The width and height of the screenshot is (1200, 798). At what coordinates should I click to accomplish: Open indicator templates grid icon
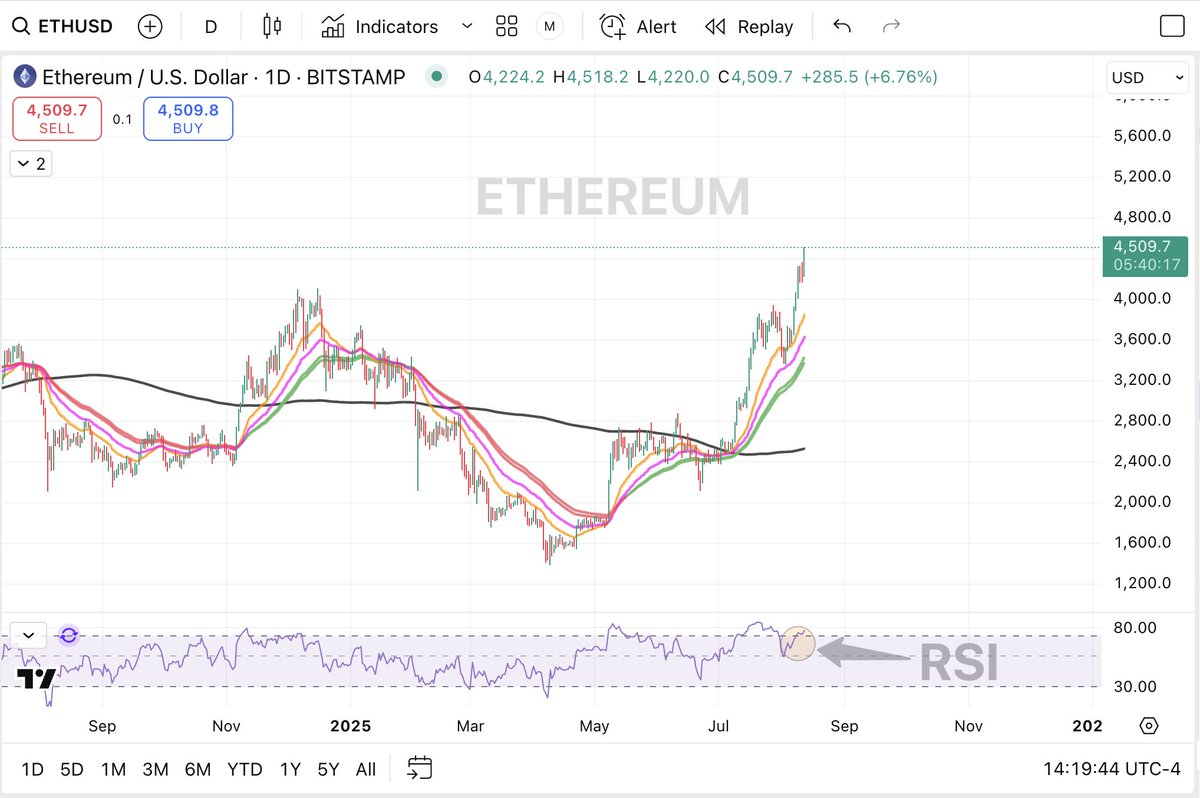tap(507, 26)
